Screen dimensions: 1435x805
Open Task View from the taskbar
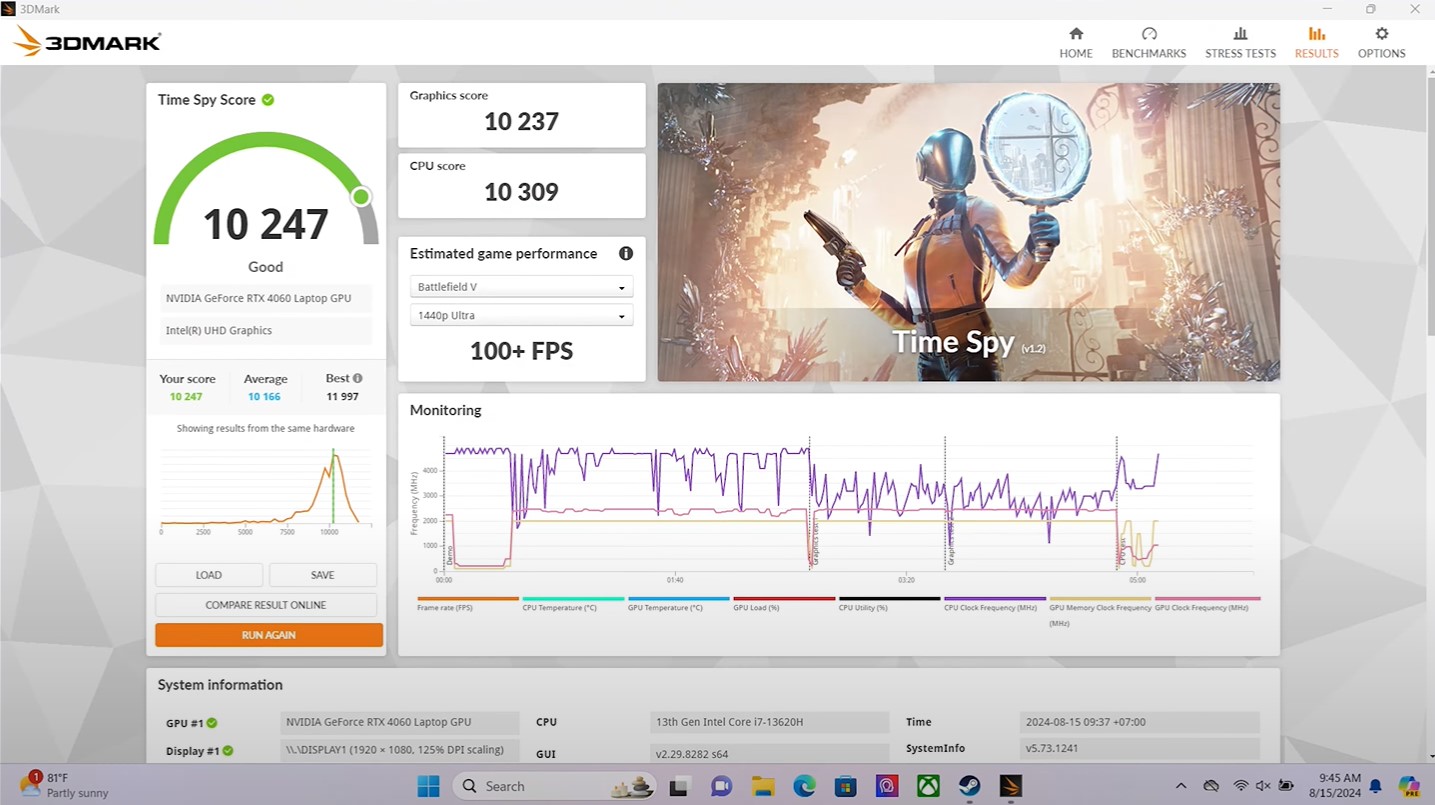(x=680, y=786)
